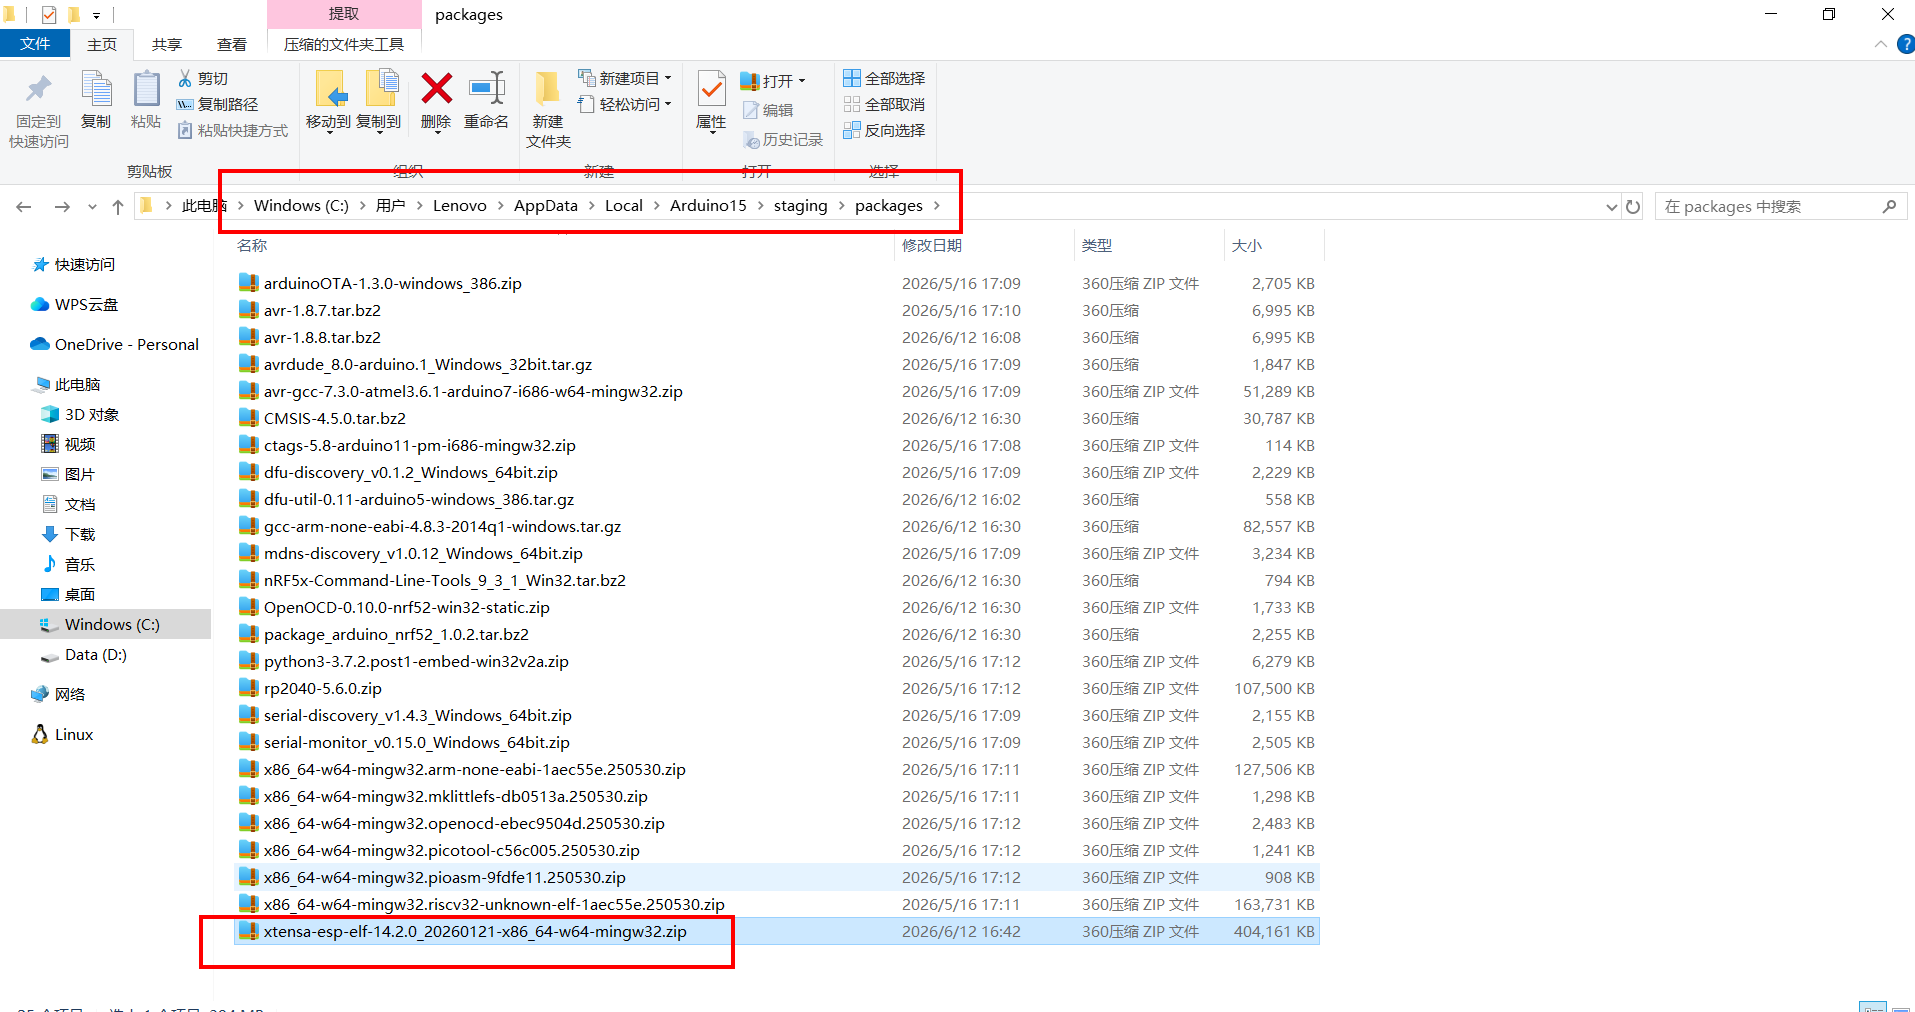Select avr-1.8.8.tar.bz2 file

(777, 337)
